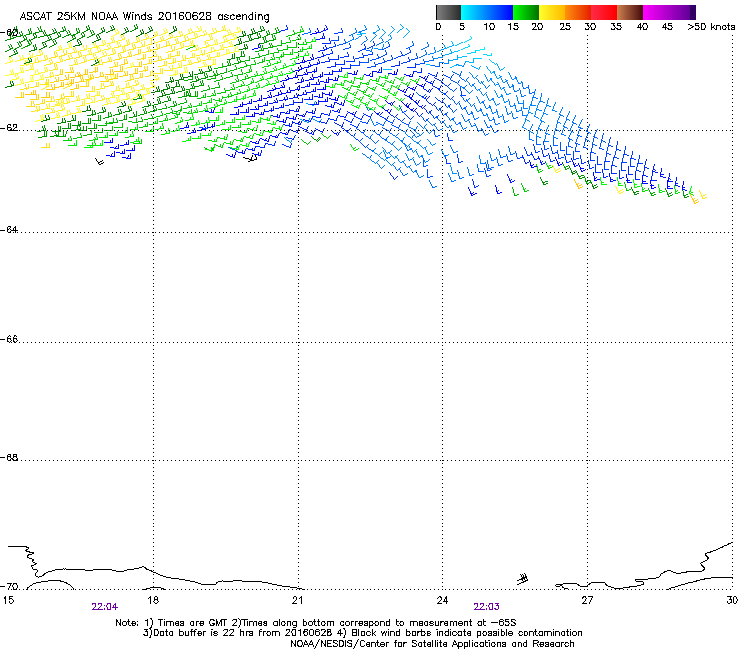This screenshot has height=650, width=740.
Task: Click the longitude label 15
Action: click(x=8, y=600)
